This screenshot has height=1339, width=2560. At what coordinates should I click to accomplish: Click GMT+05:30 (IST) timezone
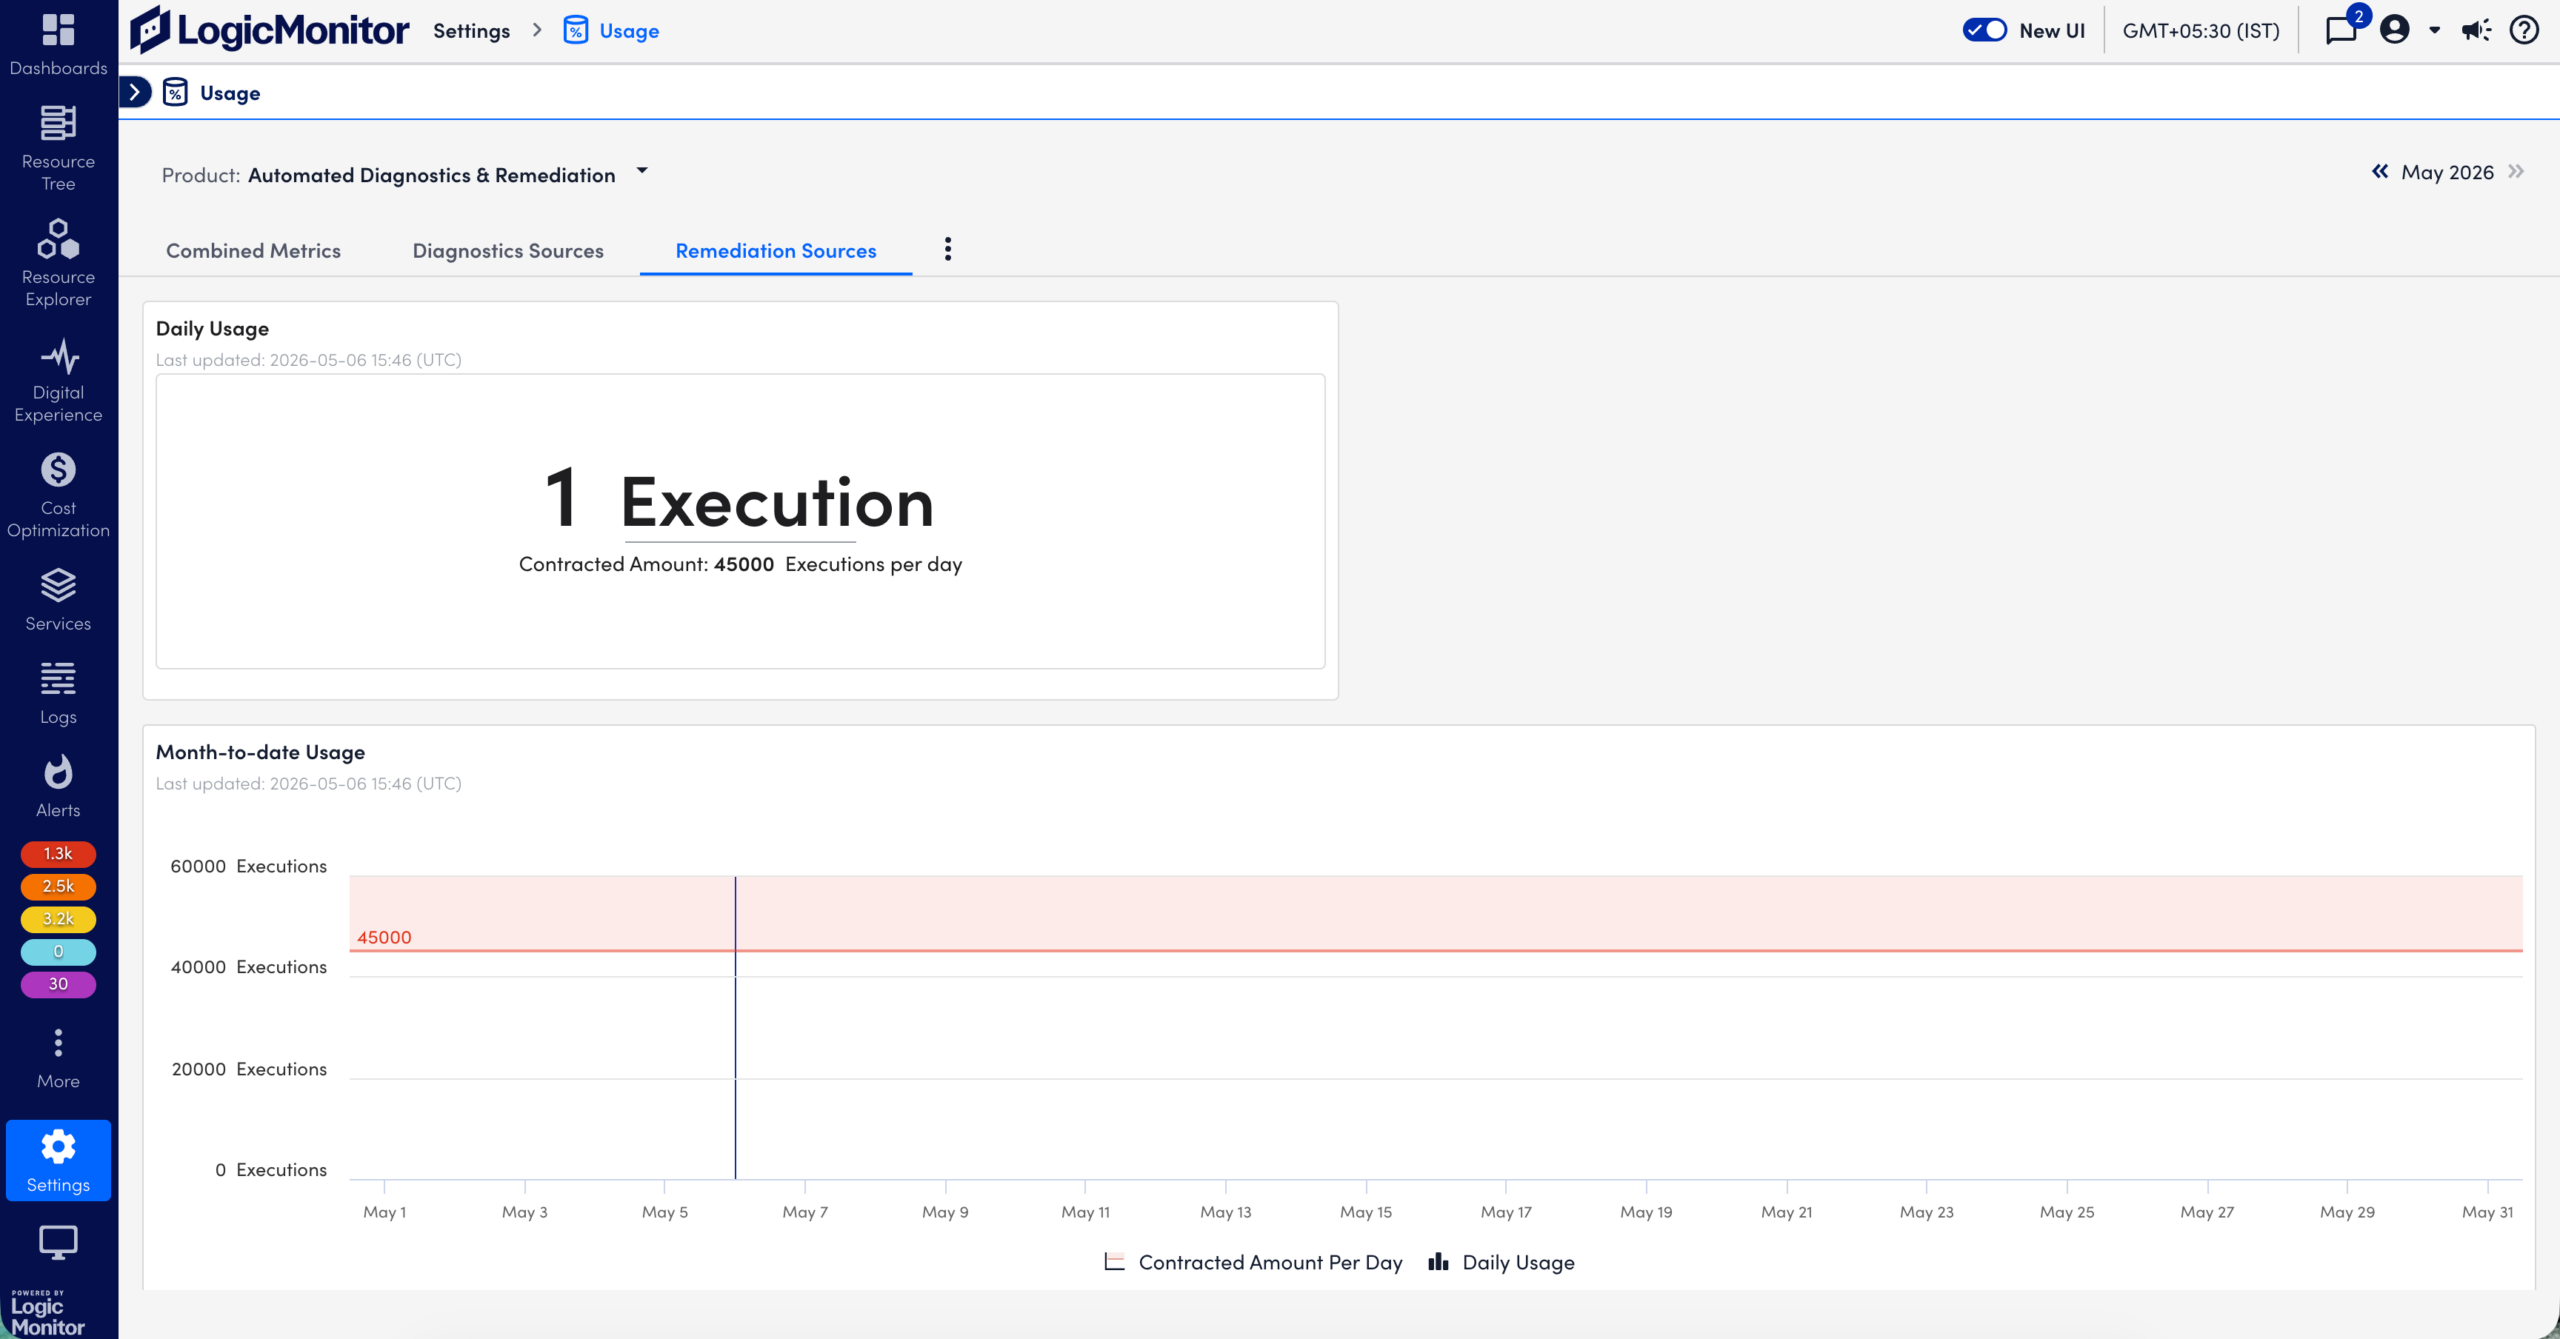click(x=2201, y=30)
